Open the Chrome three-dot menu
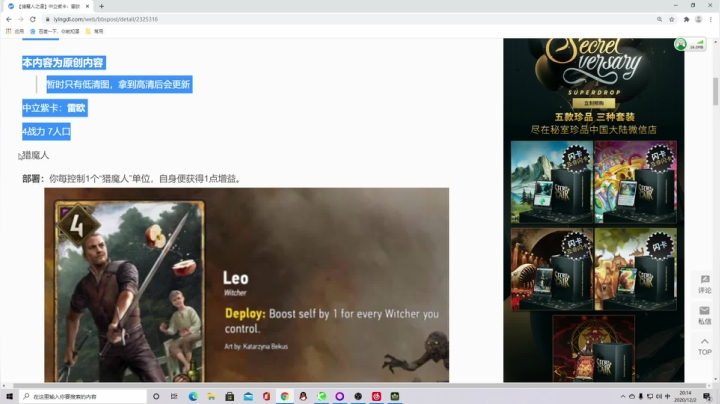Image resolution: width=720 pixels, height=404 pixels. tap(711, 19)
